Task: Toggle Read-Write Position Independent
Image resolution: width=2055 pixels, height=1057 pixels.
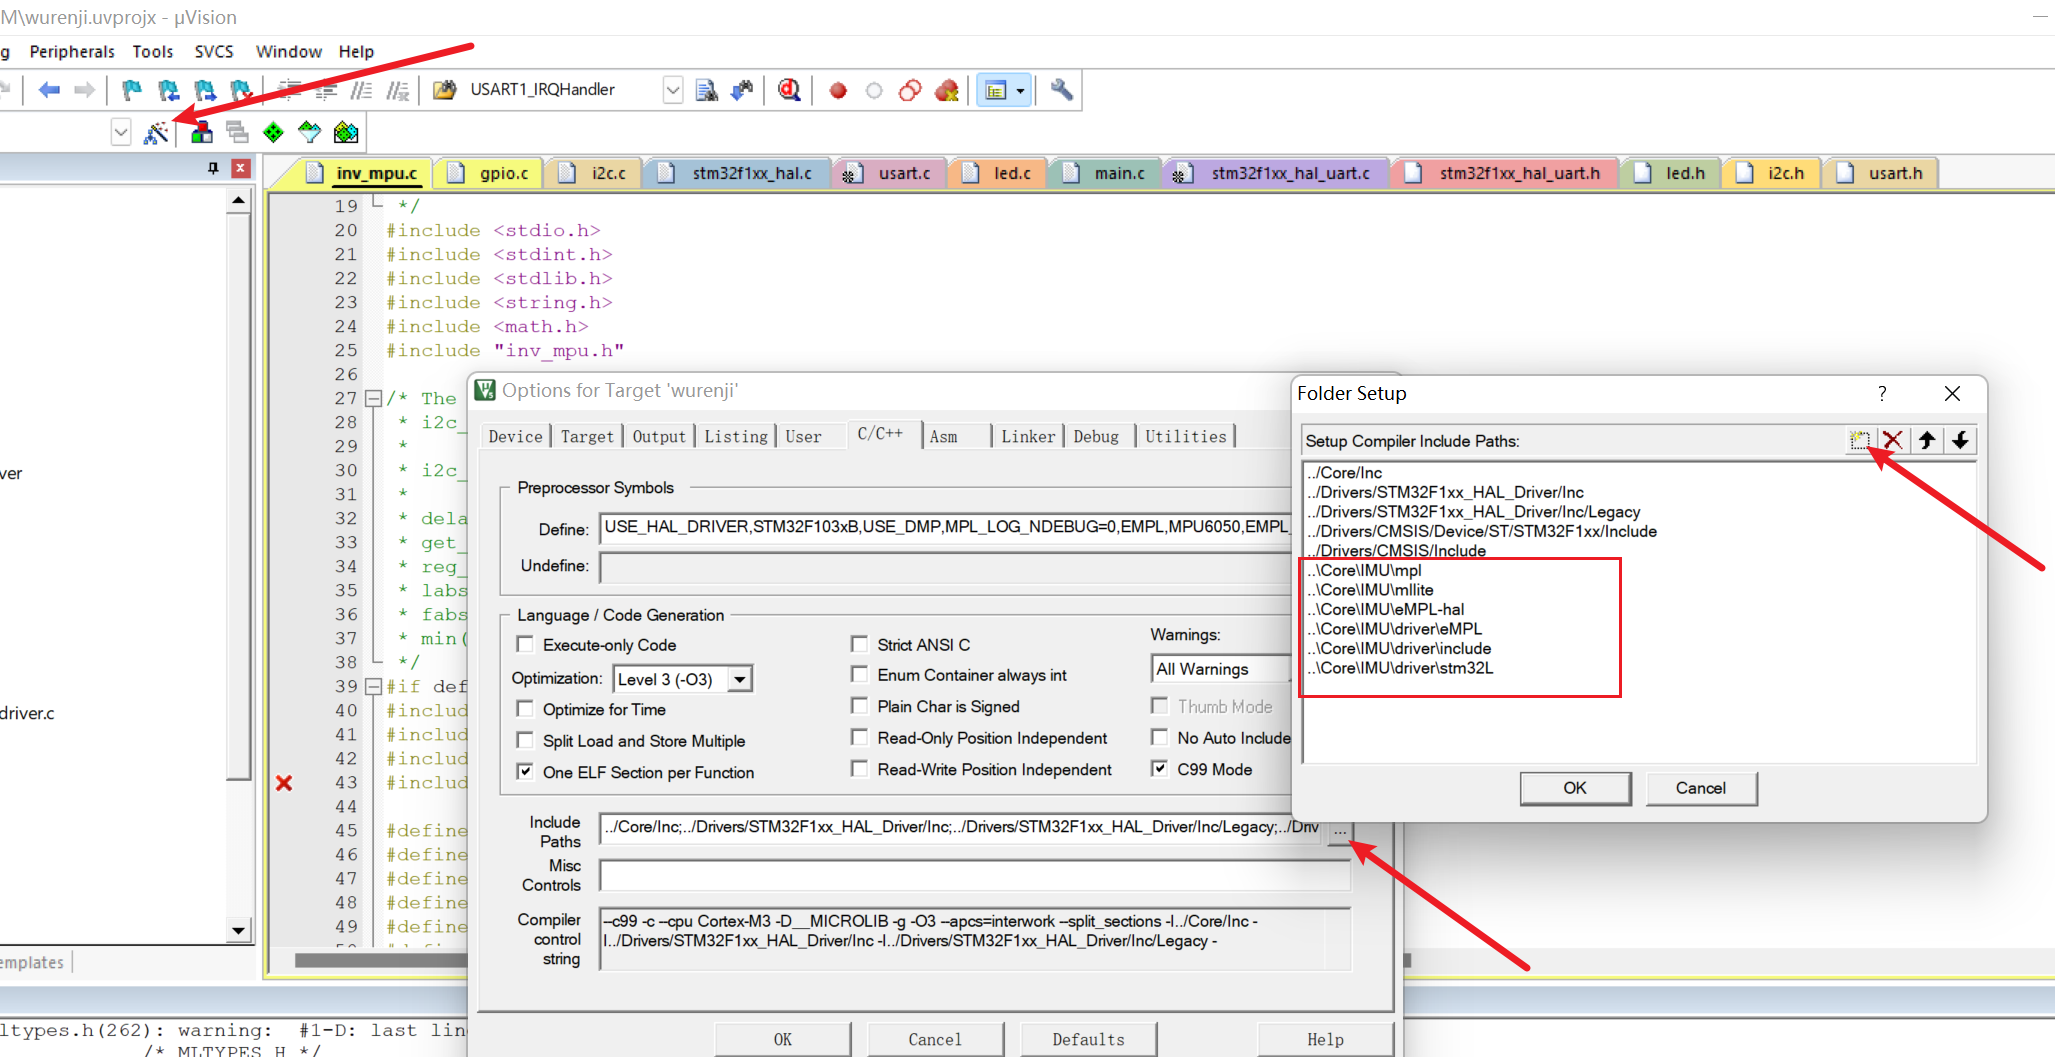Action: (859, 768)
